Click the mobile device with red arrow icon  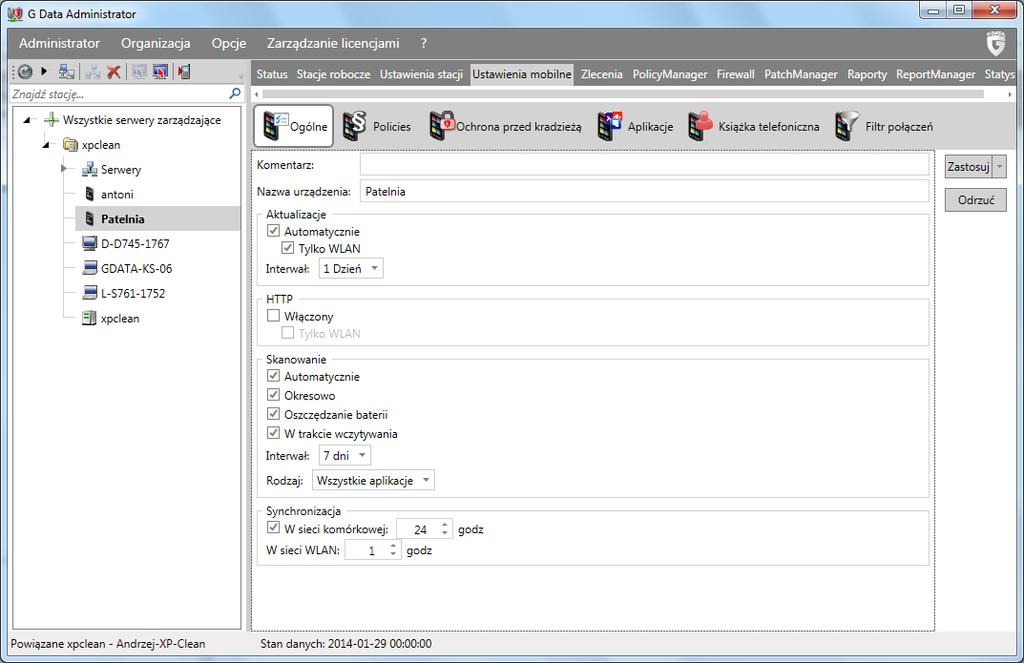(x=184, y=72)
